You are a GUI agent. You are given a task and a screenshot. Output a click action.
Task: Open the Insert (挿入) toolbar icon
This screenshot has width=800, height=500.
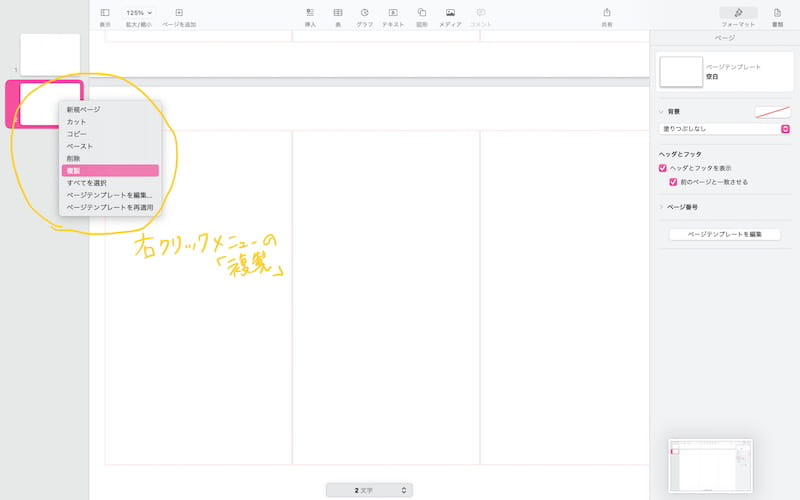click(x=310, y=12)
